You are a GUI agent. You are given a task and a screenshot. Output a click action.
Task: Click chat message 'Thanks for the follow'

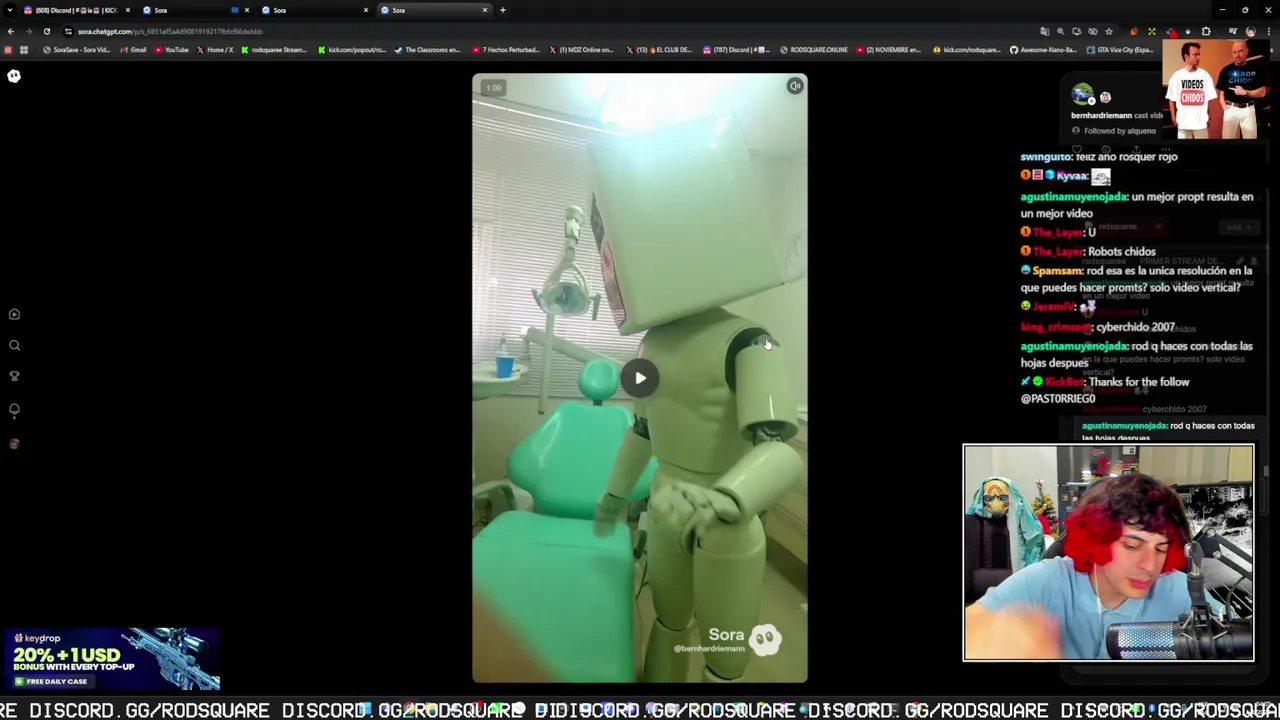coord(1139,382)
